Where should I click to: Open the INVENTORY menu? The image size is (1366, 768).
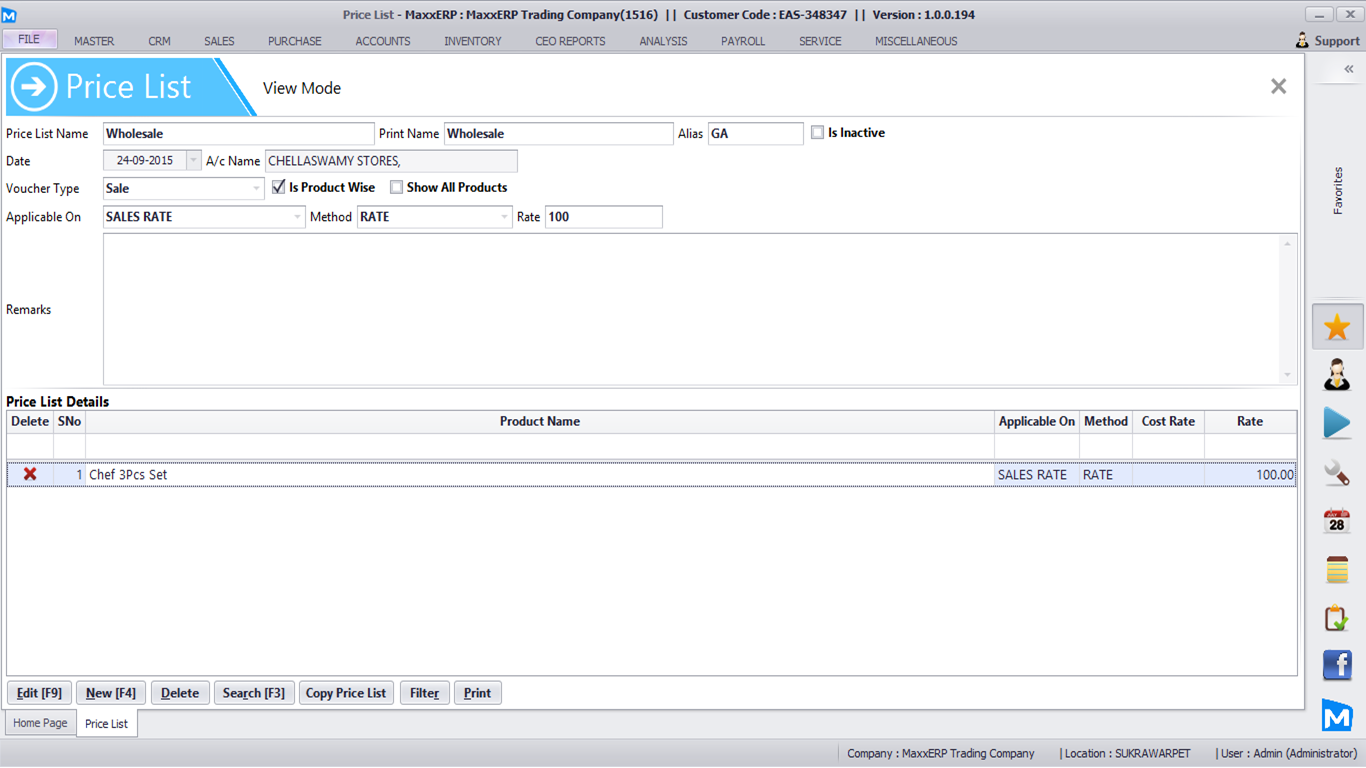(473, 41)
